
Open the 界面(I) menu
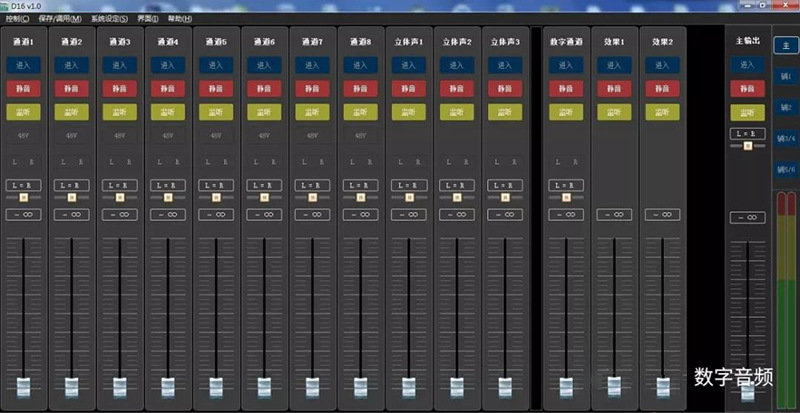[x=148, y=19]
